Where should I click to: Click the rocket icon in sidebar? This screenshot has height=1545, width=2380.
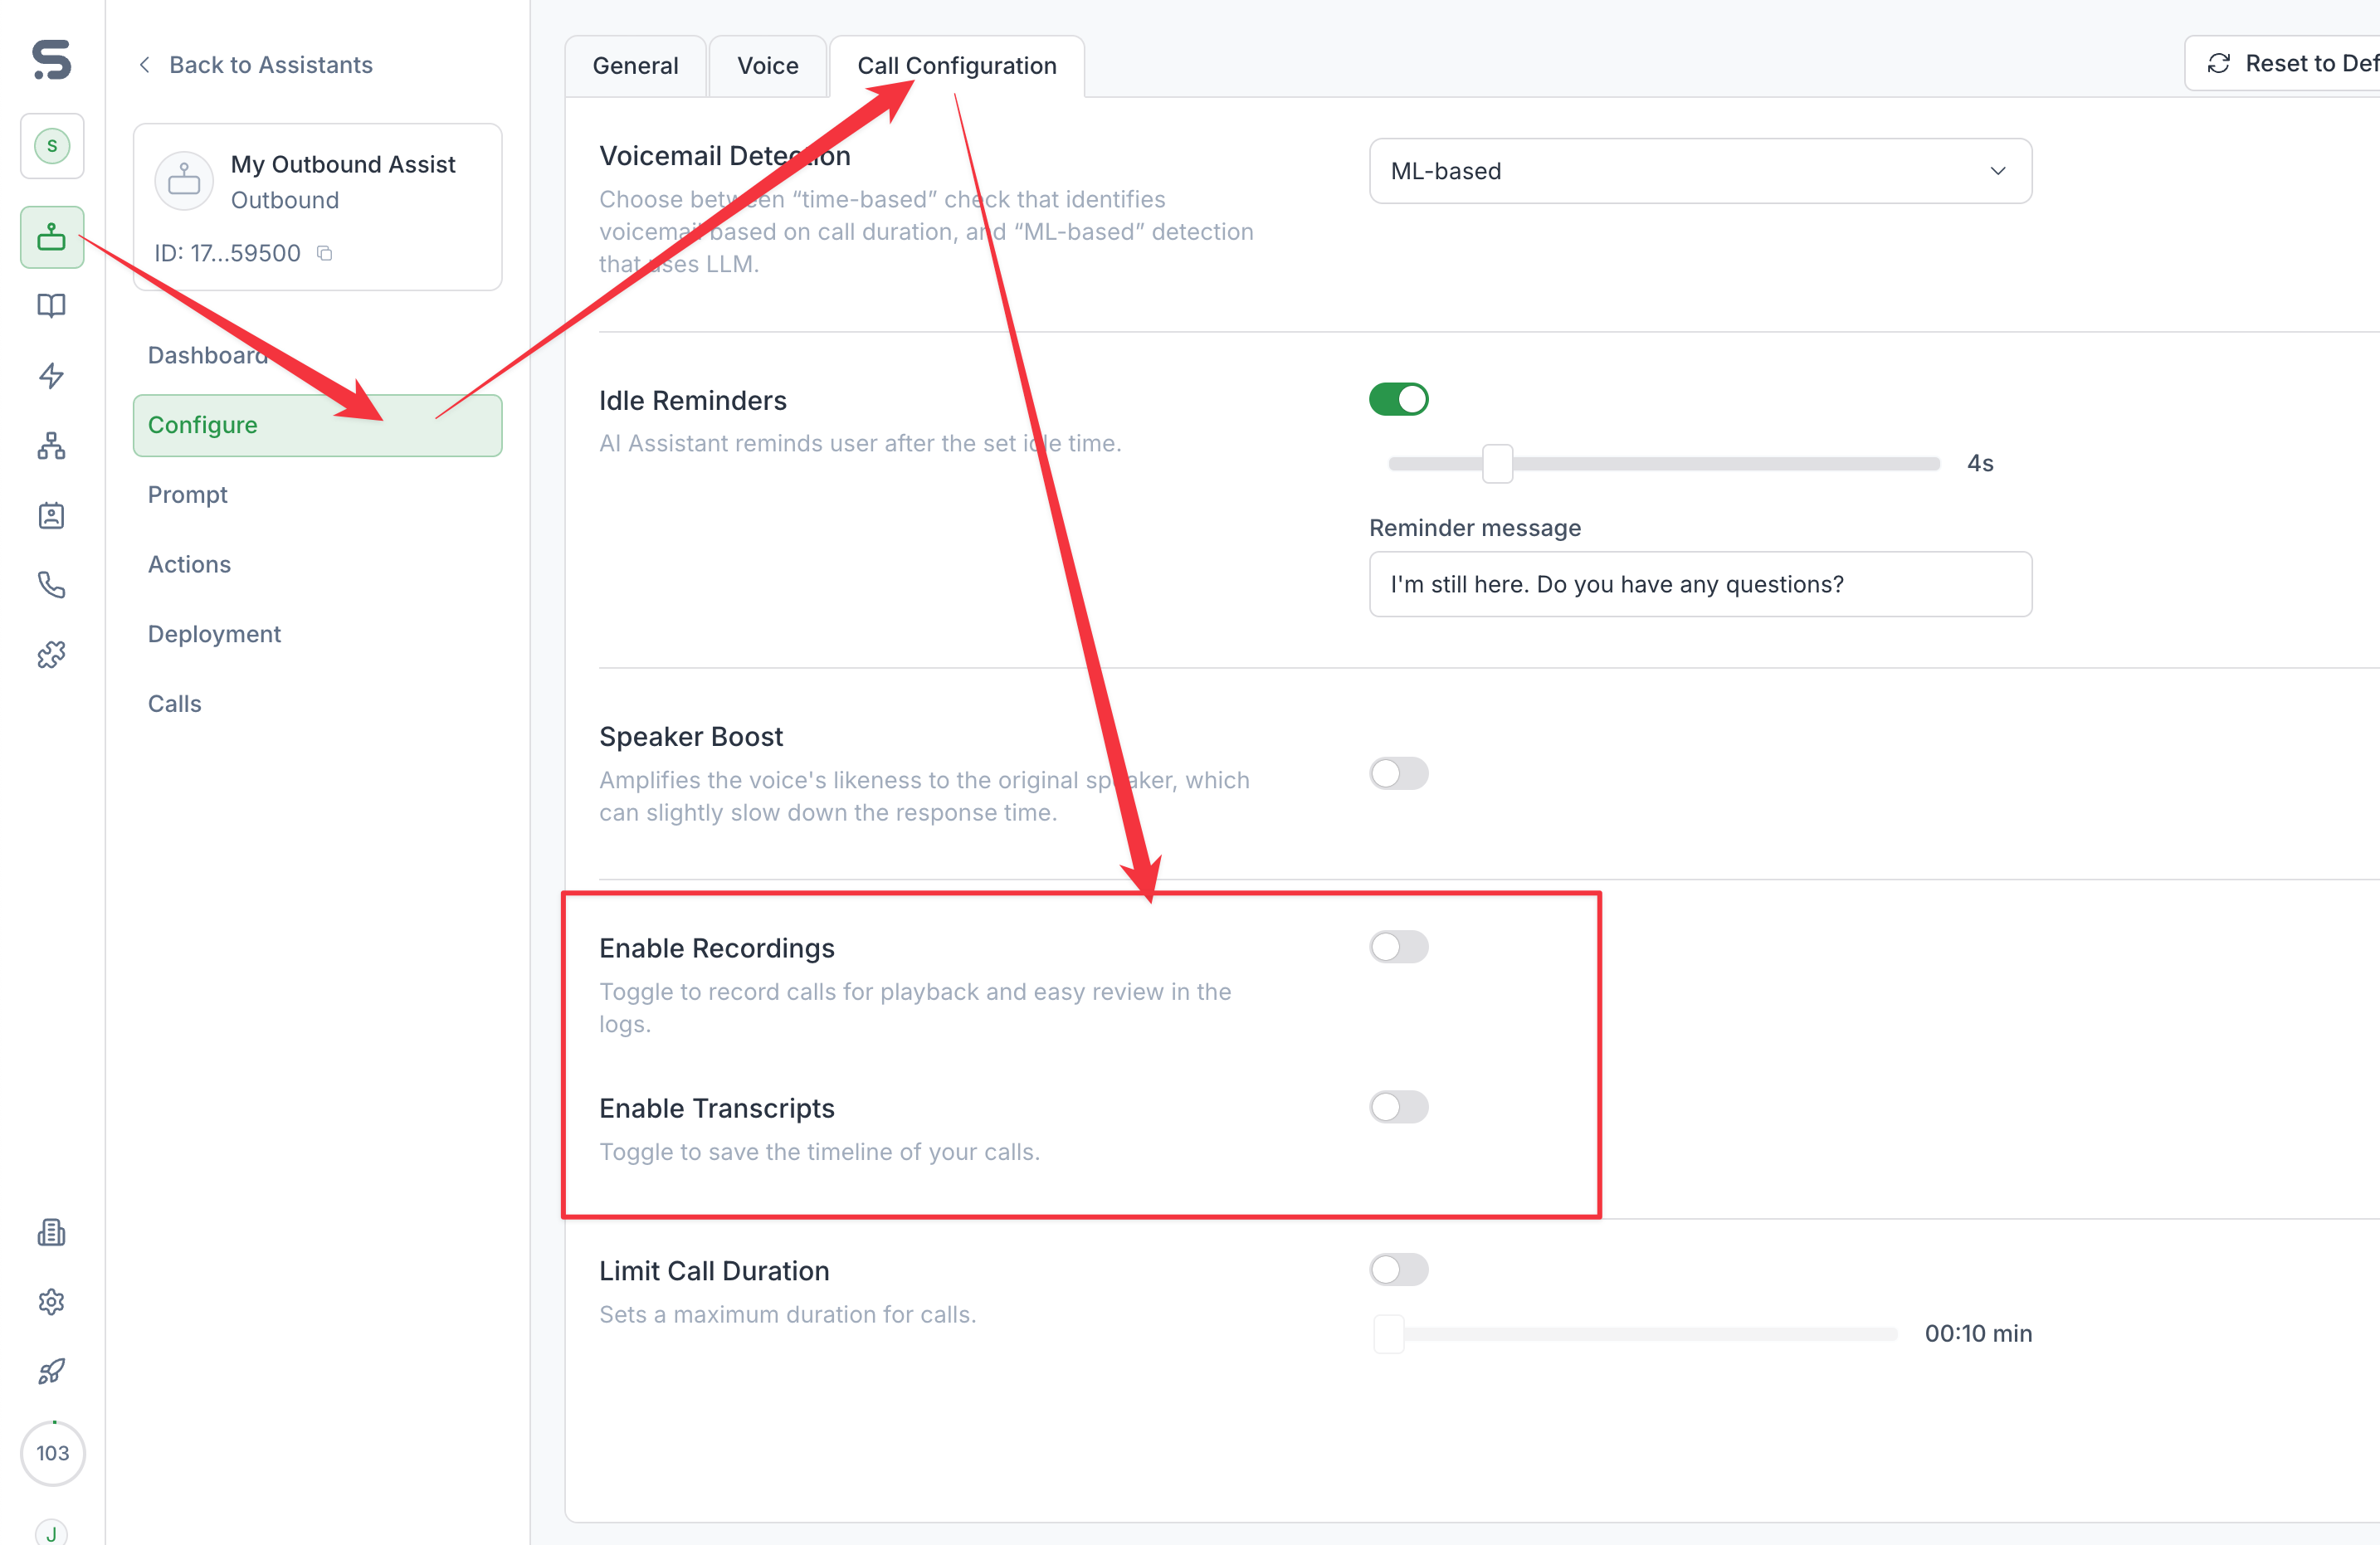pyautogui.click(x=51, y=1371)
